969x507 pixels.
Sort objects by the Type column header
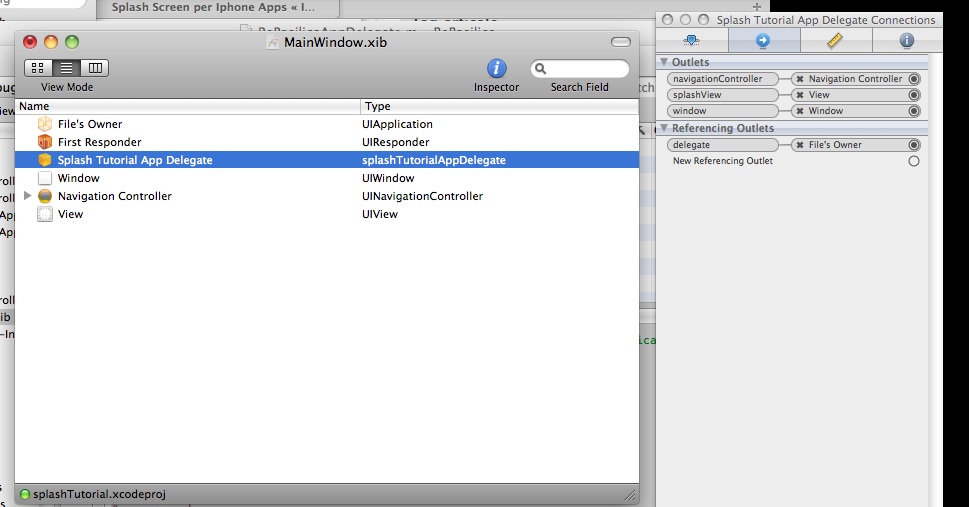pos(500,106)
